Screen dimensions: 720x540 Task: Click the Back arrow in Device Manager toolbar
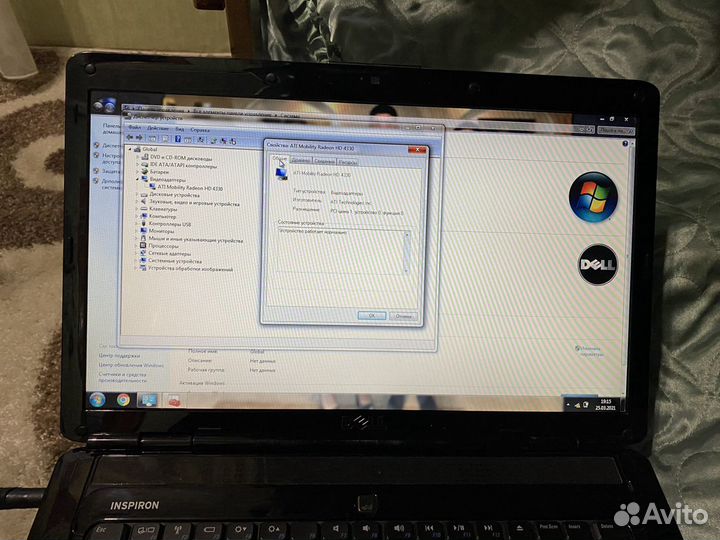130,137
